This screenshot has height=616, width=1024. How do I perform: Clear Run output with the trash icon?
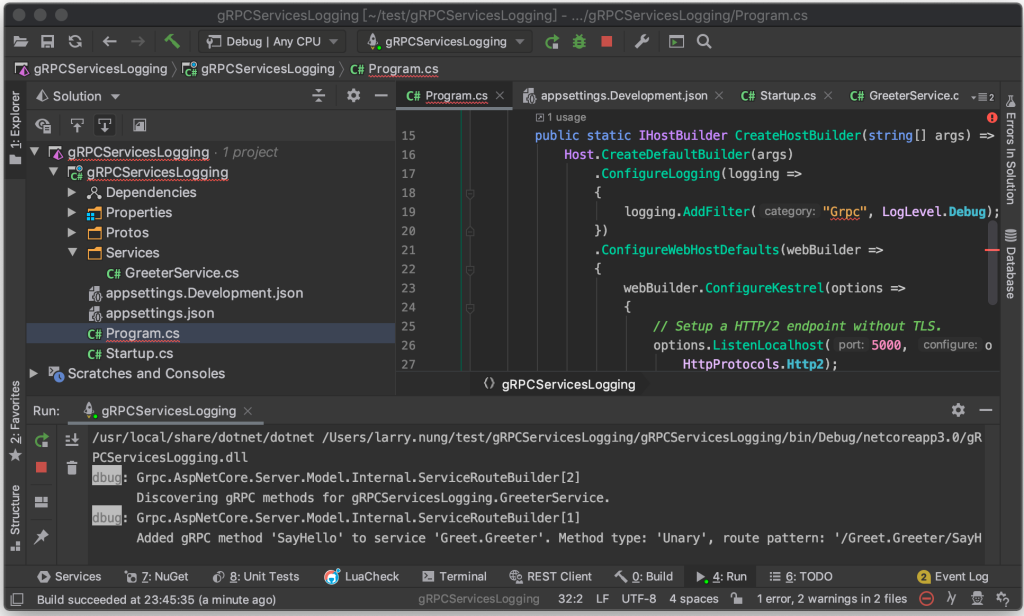click(x=72, y=468)
